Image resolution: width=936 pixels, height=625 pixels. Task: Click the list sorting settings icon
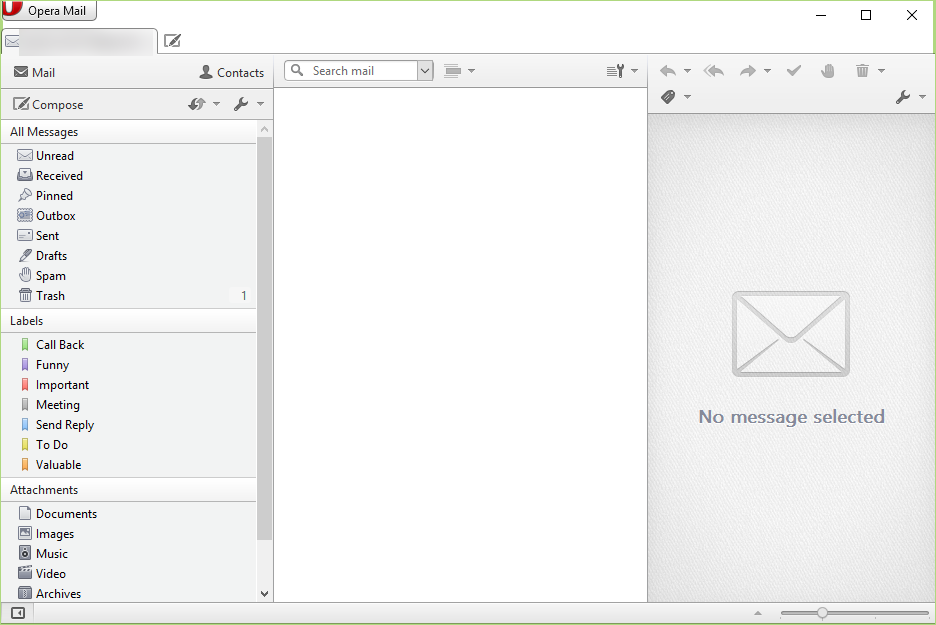point(615,70)
